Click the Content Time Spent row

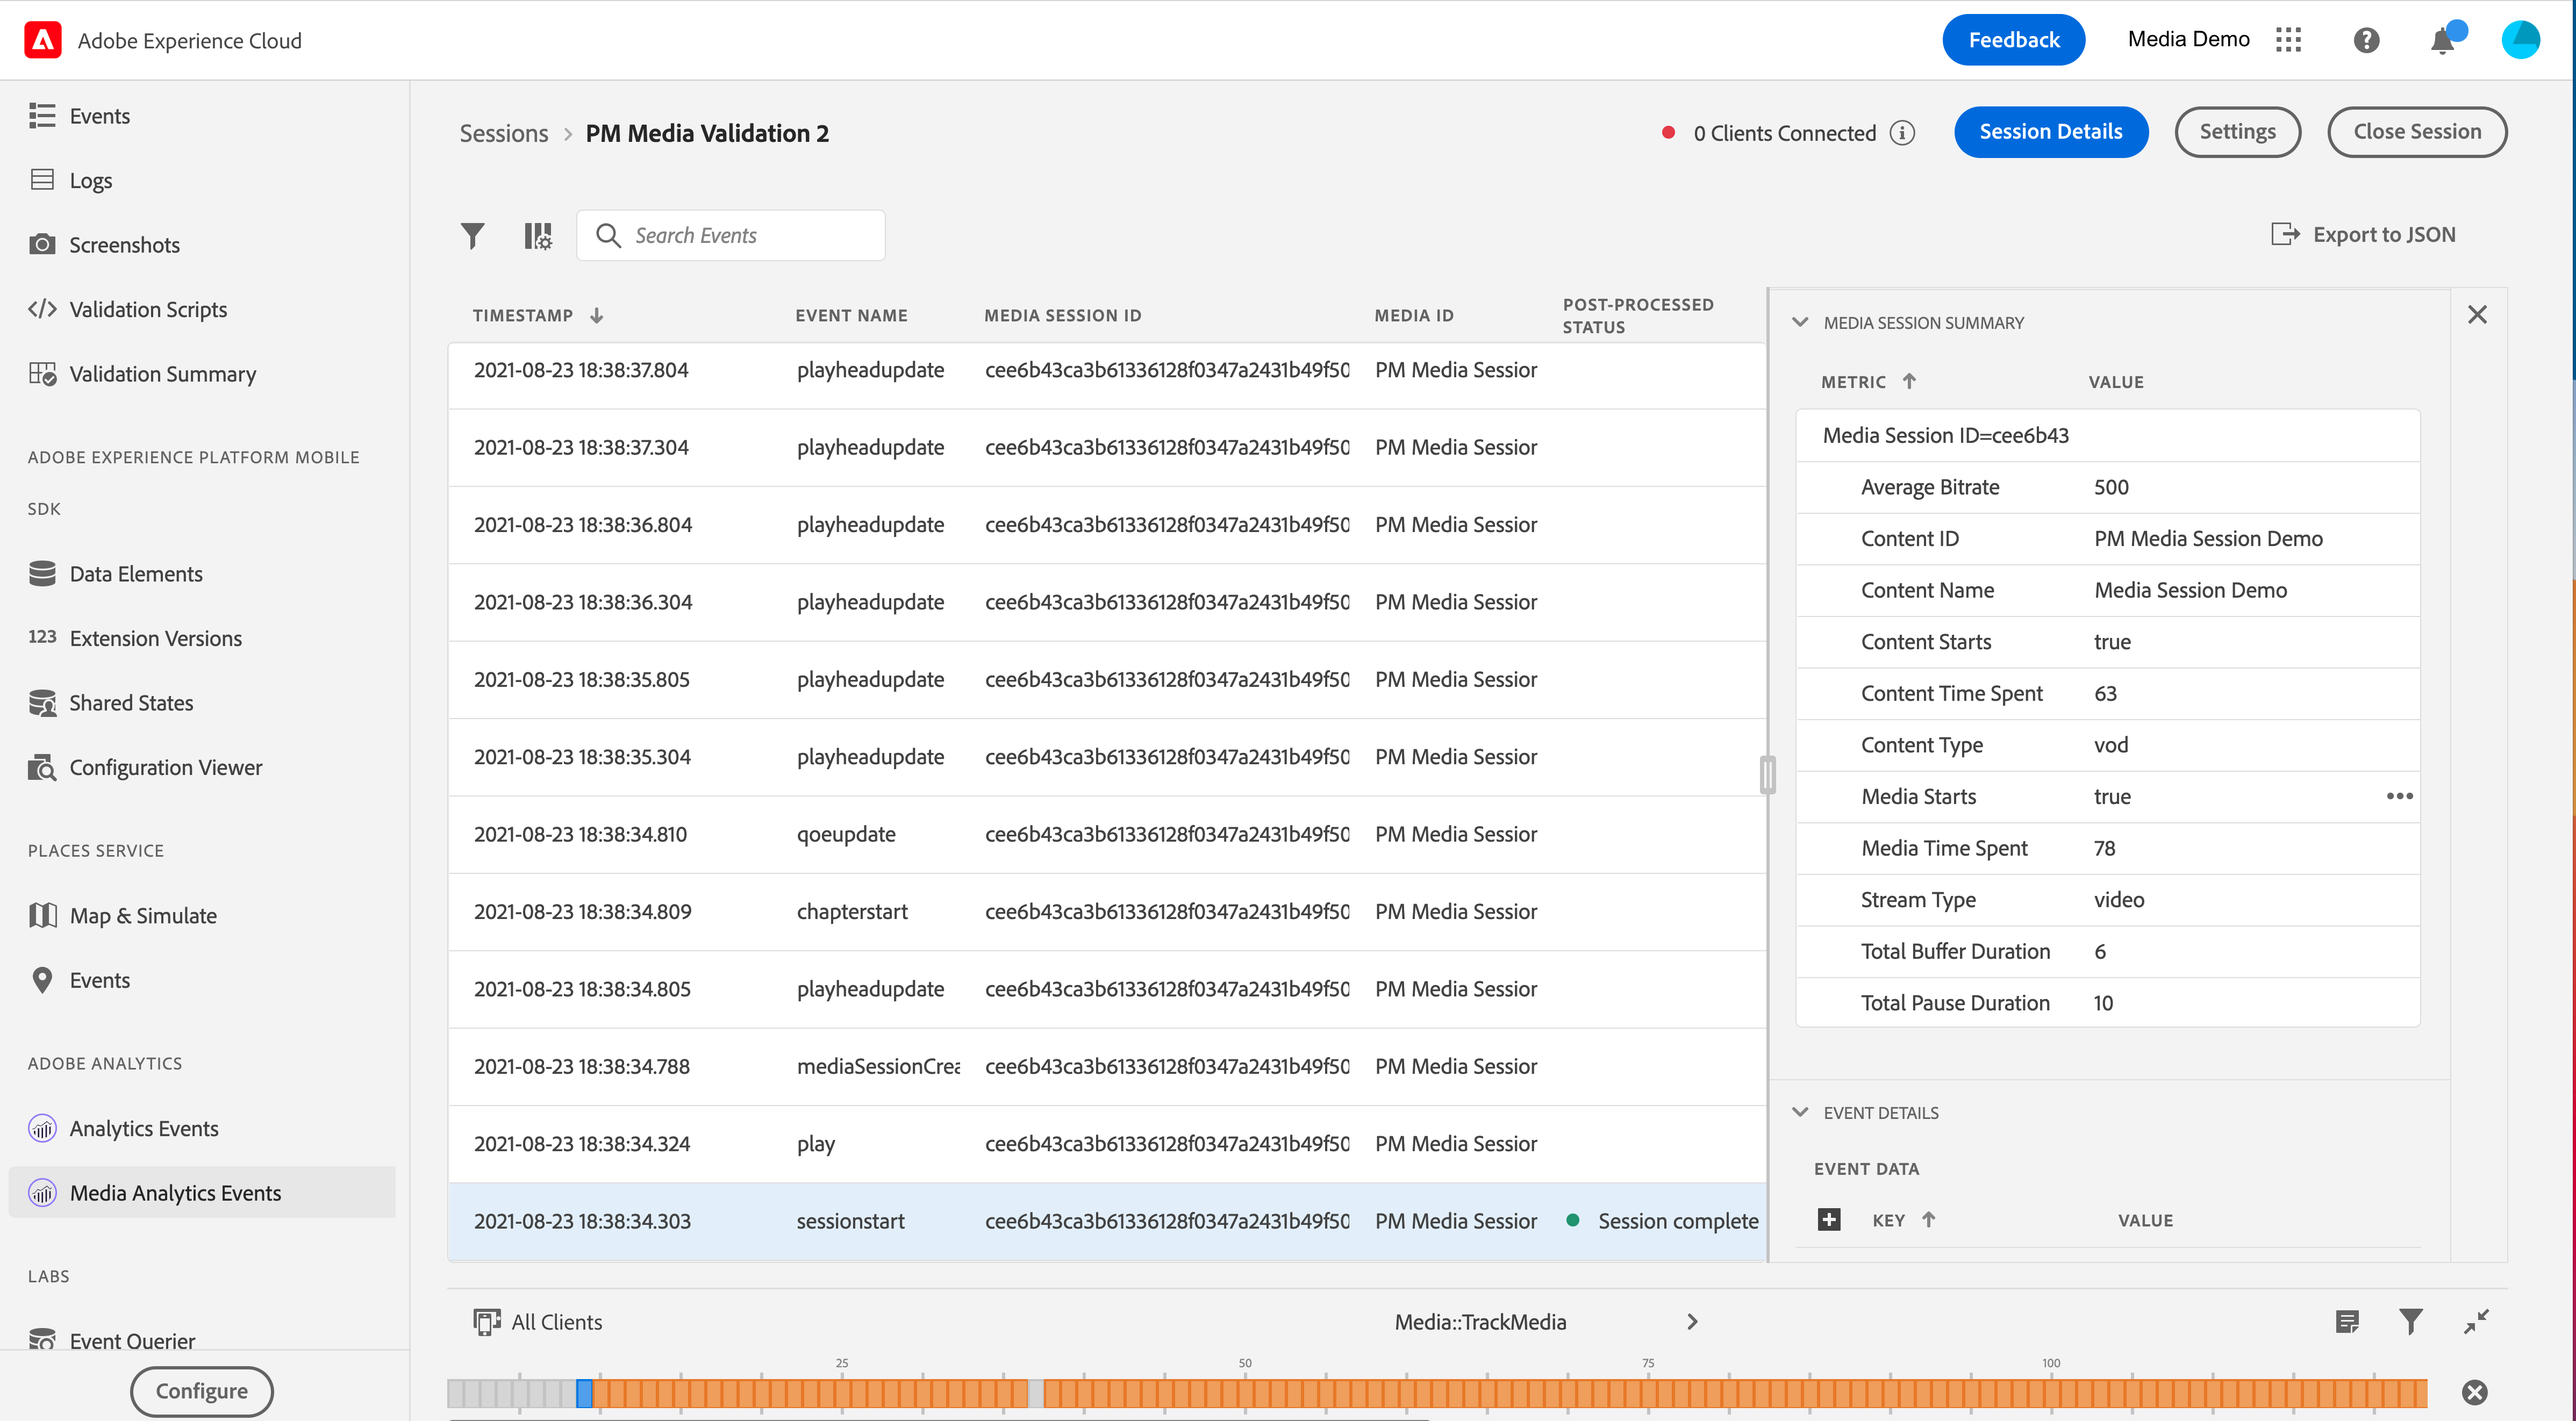click(x=2107, y=693)
